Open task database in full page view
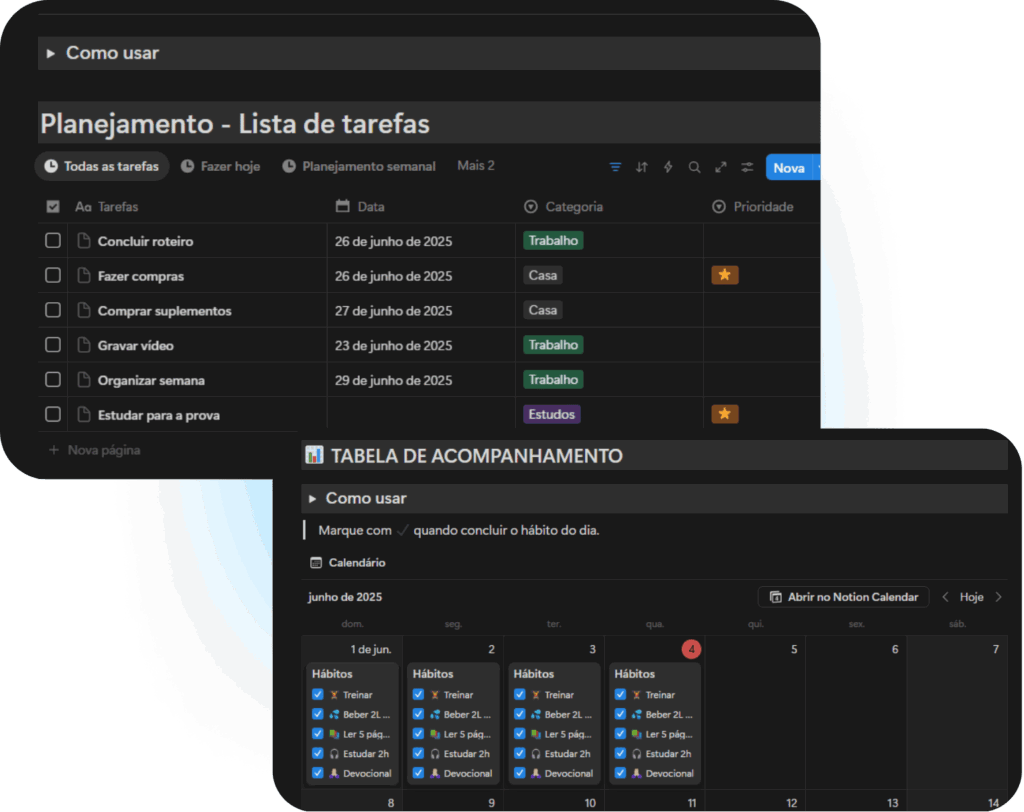The image size is (1024, 812). click(x=720, y=167)
